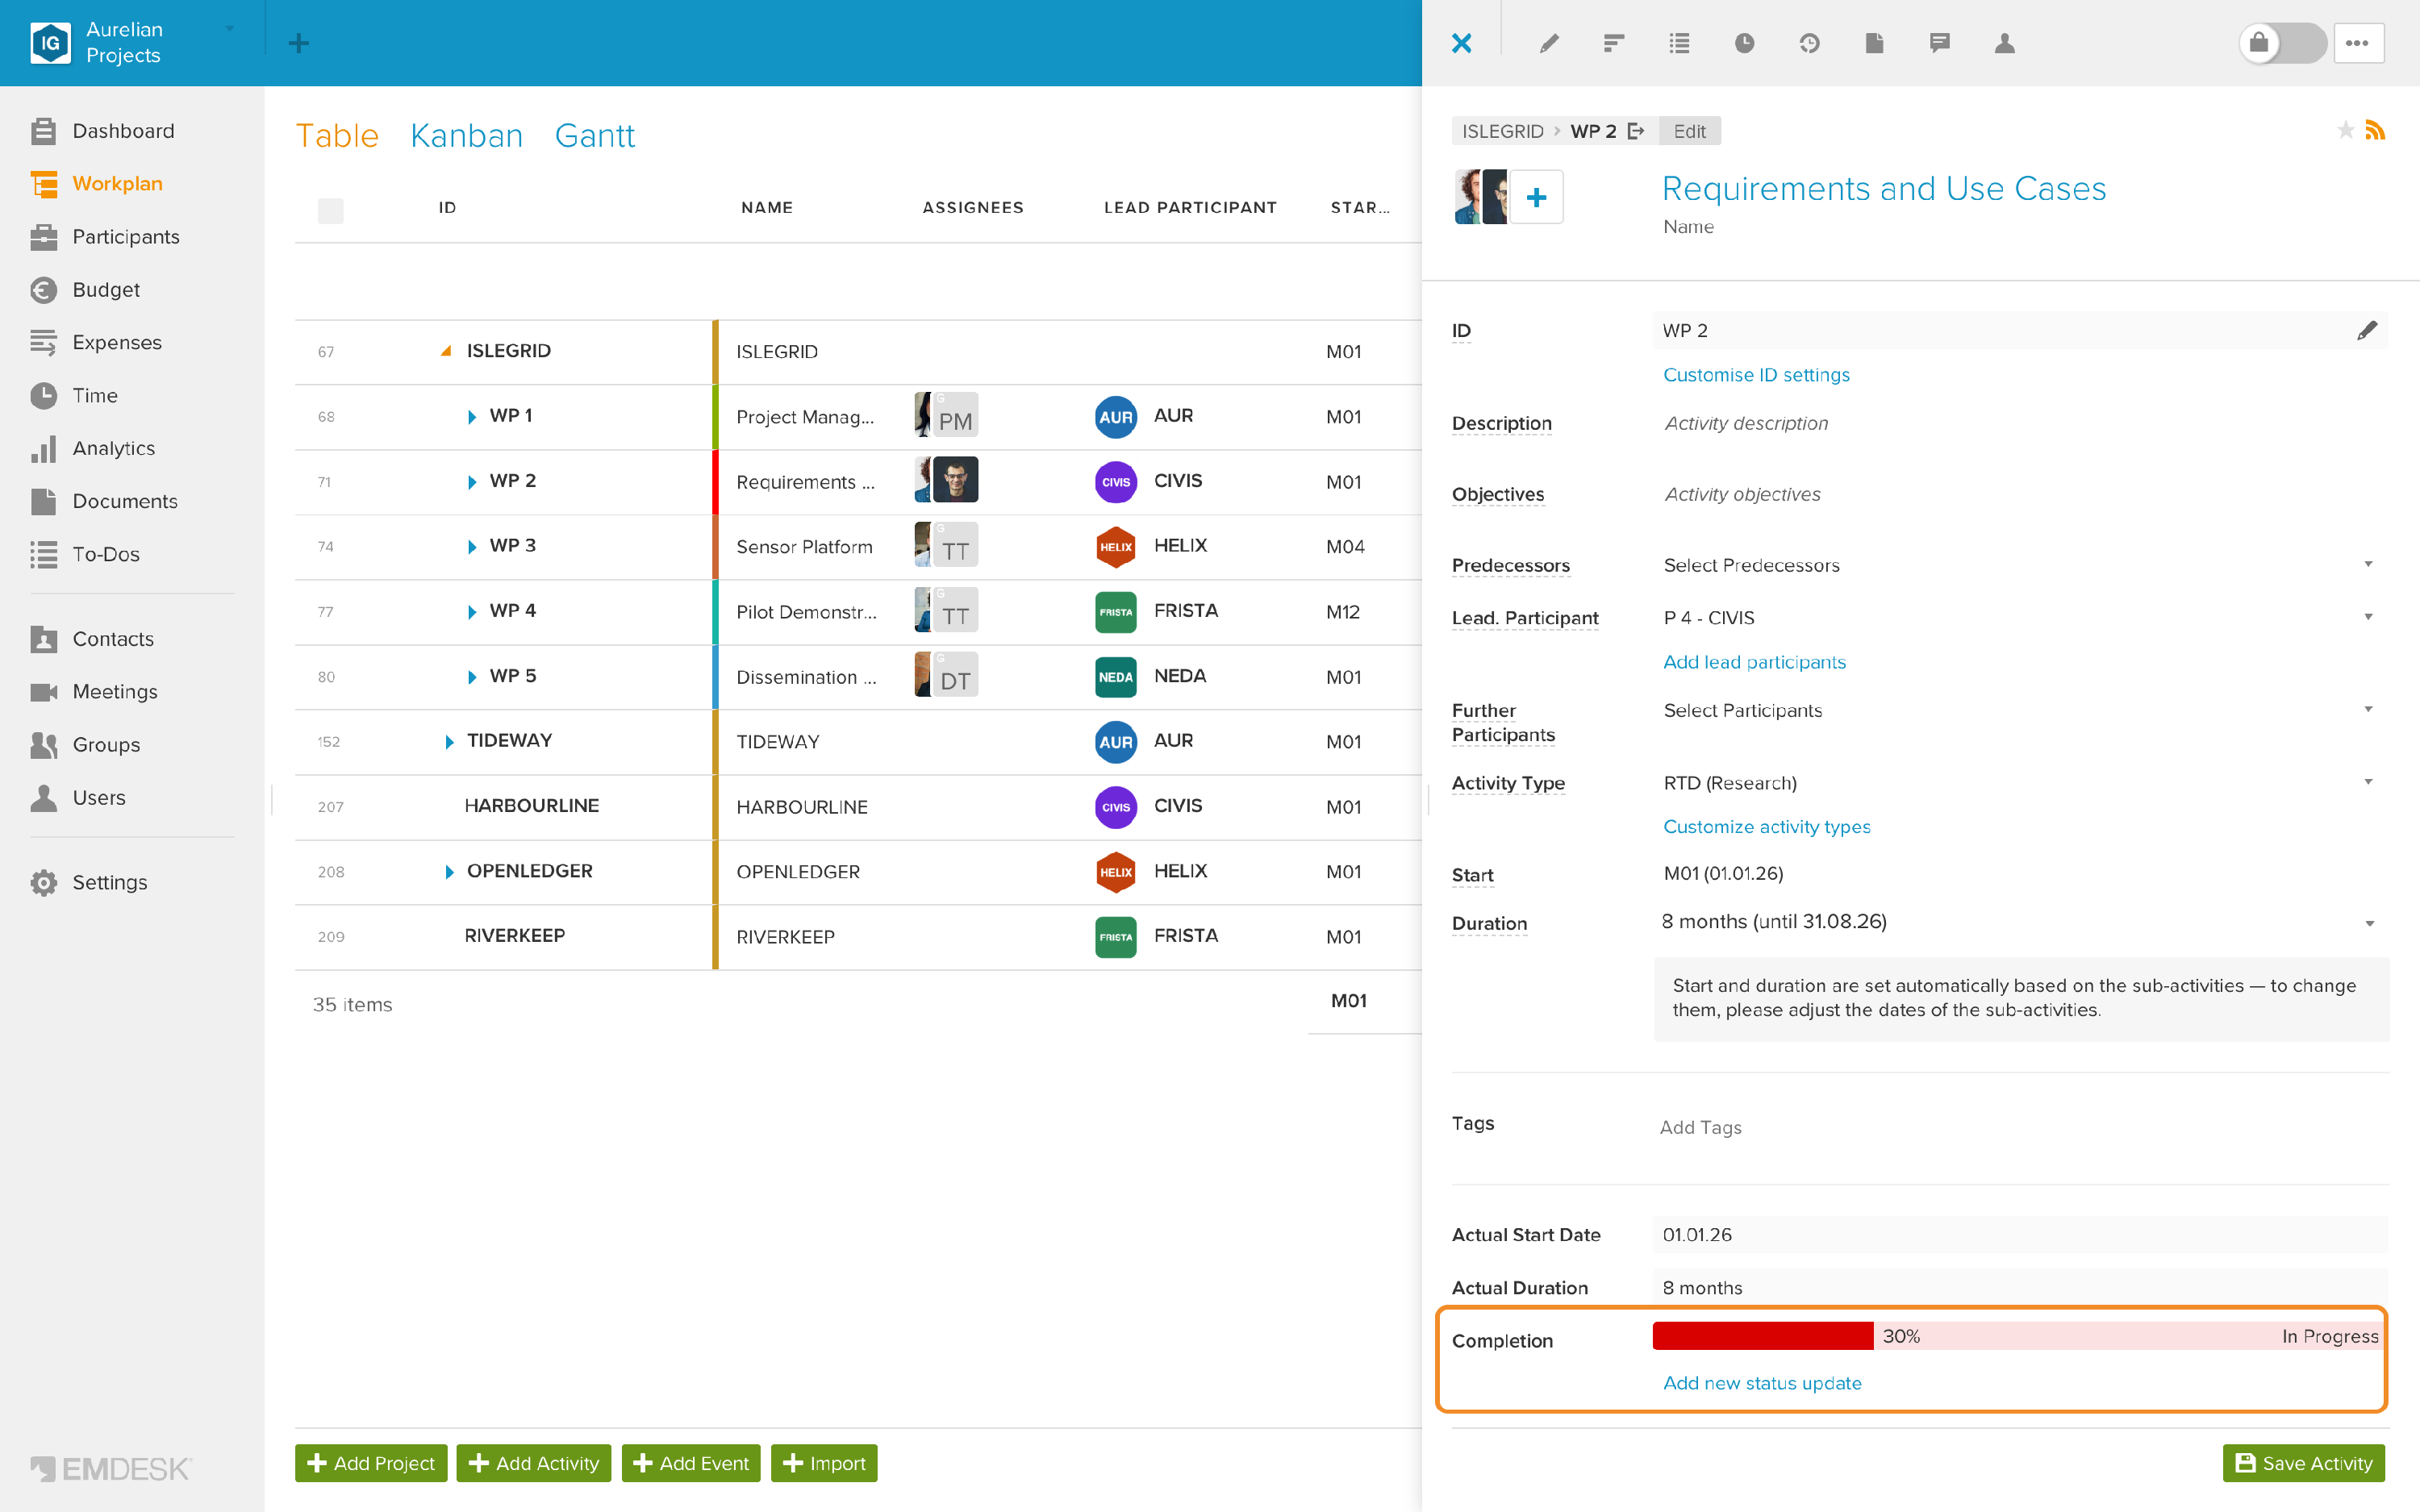This screenshot has height=1512, width=2420.
Task: Click the plus icon in top bar
Action: click(298, 43)
